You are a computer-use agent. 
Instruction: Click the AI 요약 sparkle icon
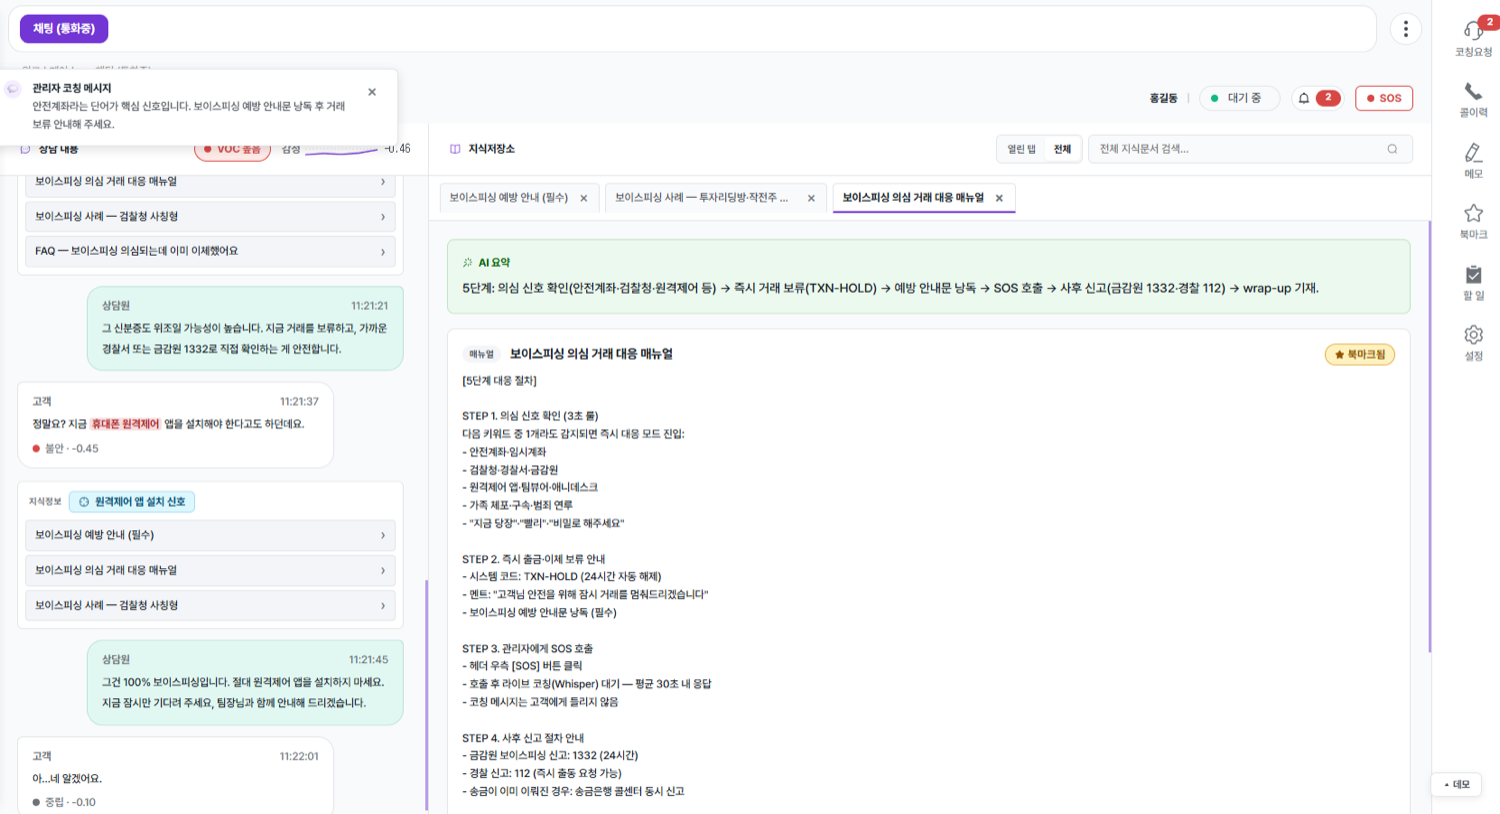tap(467, 263)
